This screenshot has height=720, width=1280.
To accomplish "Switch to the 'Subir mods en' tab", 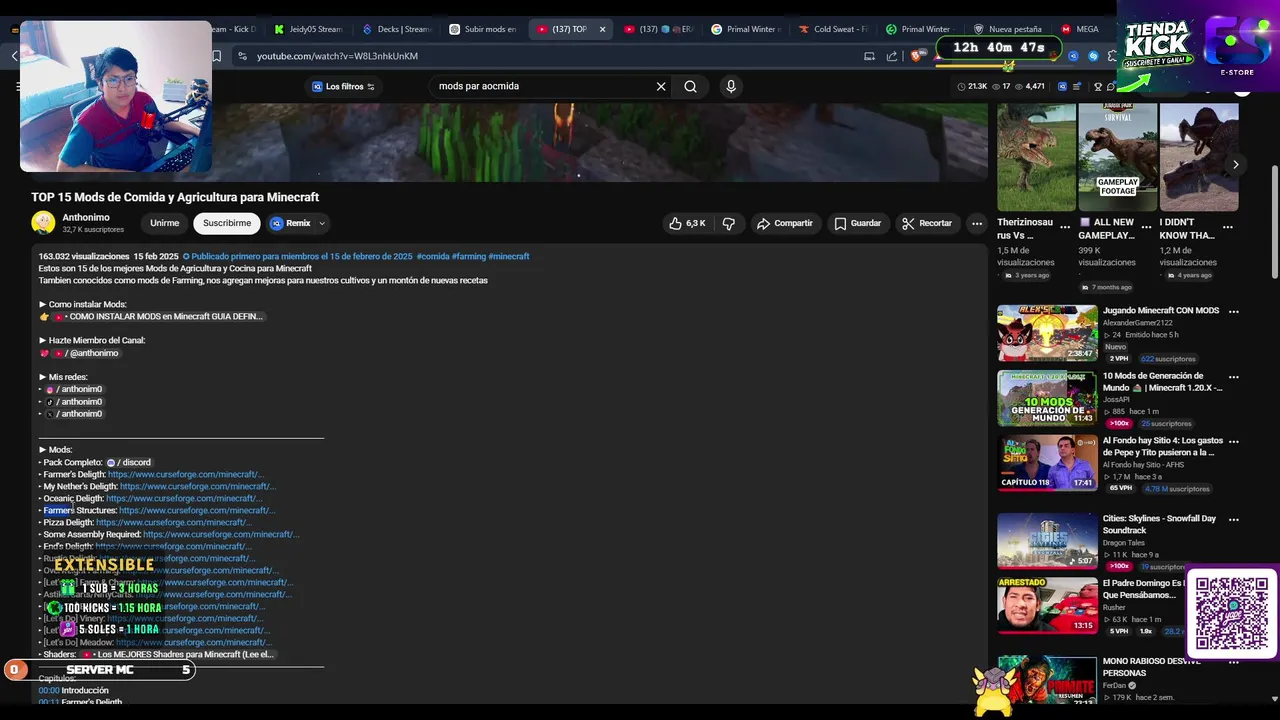I will (483, 29).
